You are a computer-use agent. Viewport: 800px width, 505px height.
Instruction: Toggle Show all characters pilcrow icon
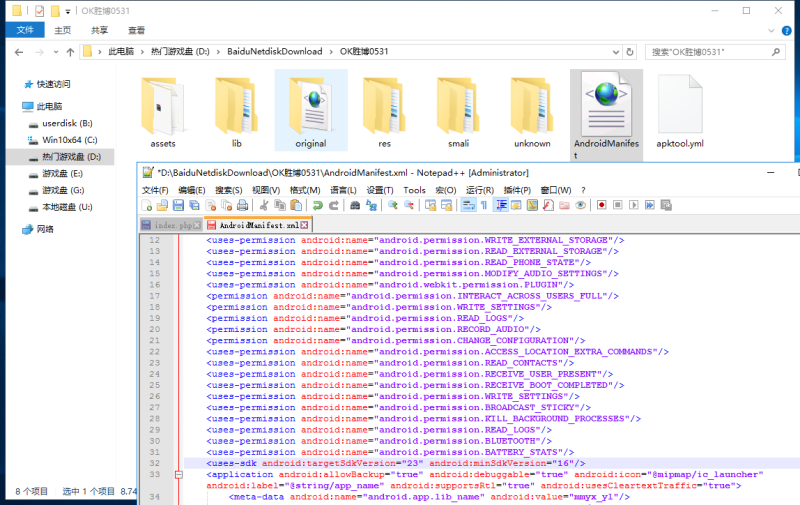tap(484, 205)
